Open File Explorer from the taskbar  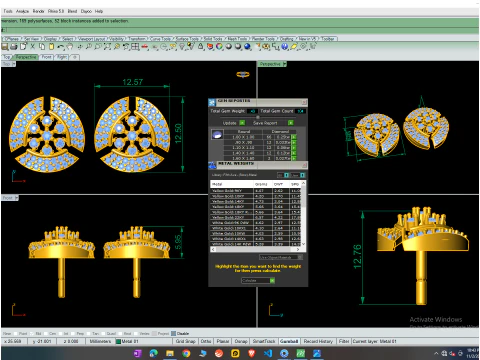[x=170, y=353]
